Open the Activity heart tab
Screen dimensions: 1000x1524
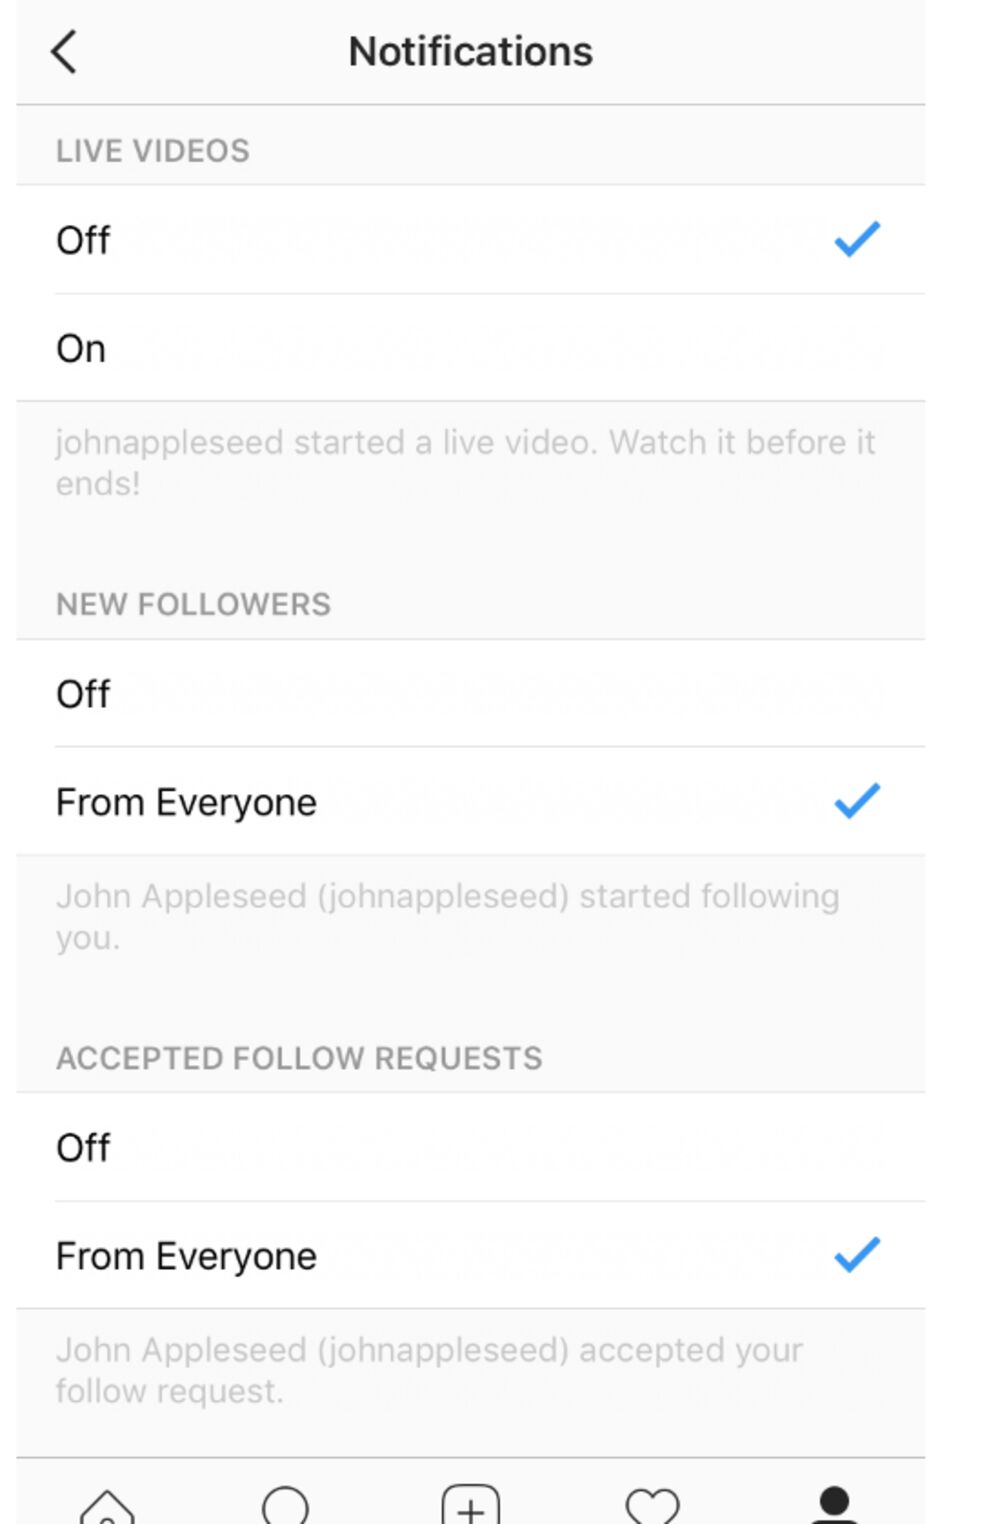(652, 1505)
